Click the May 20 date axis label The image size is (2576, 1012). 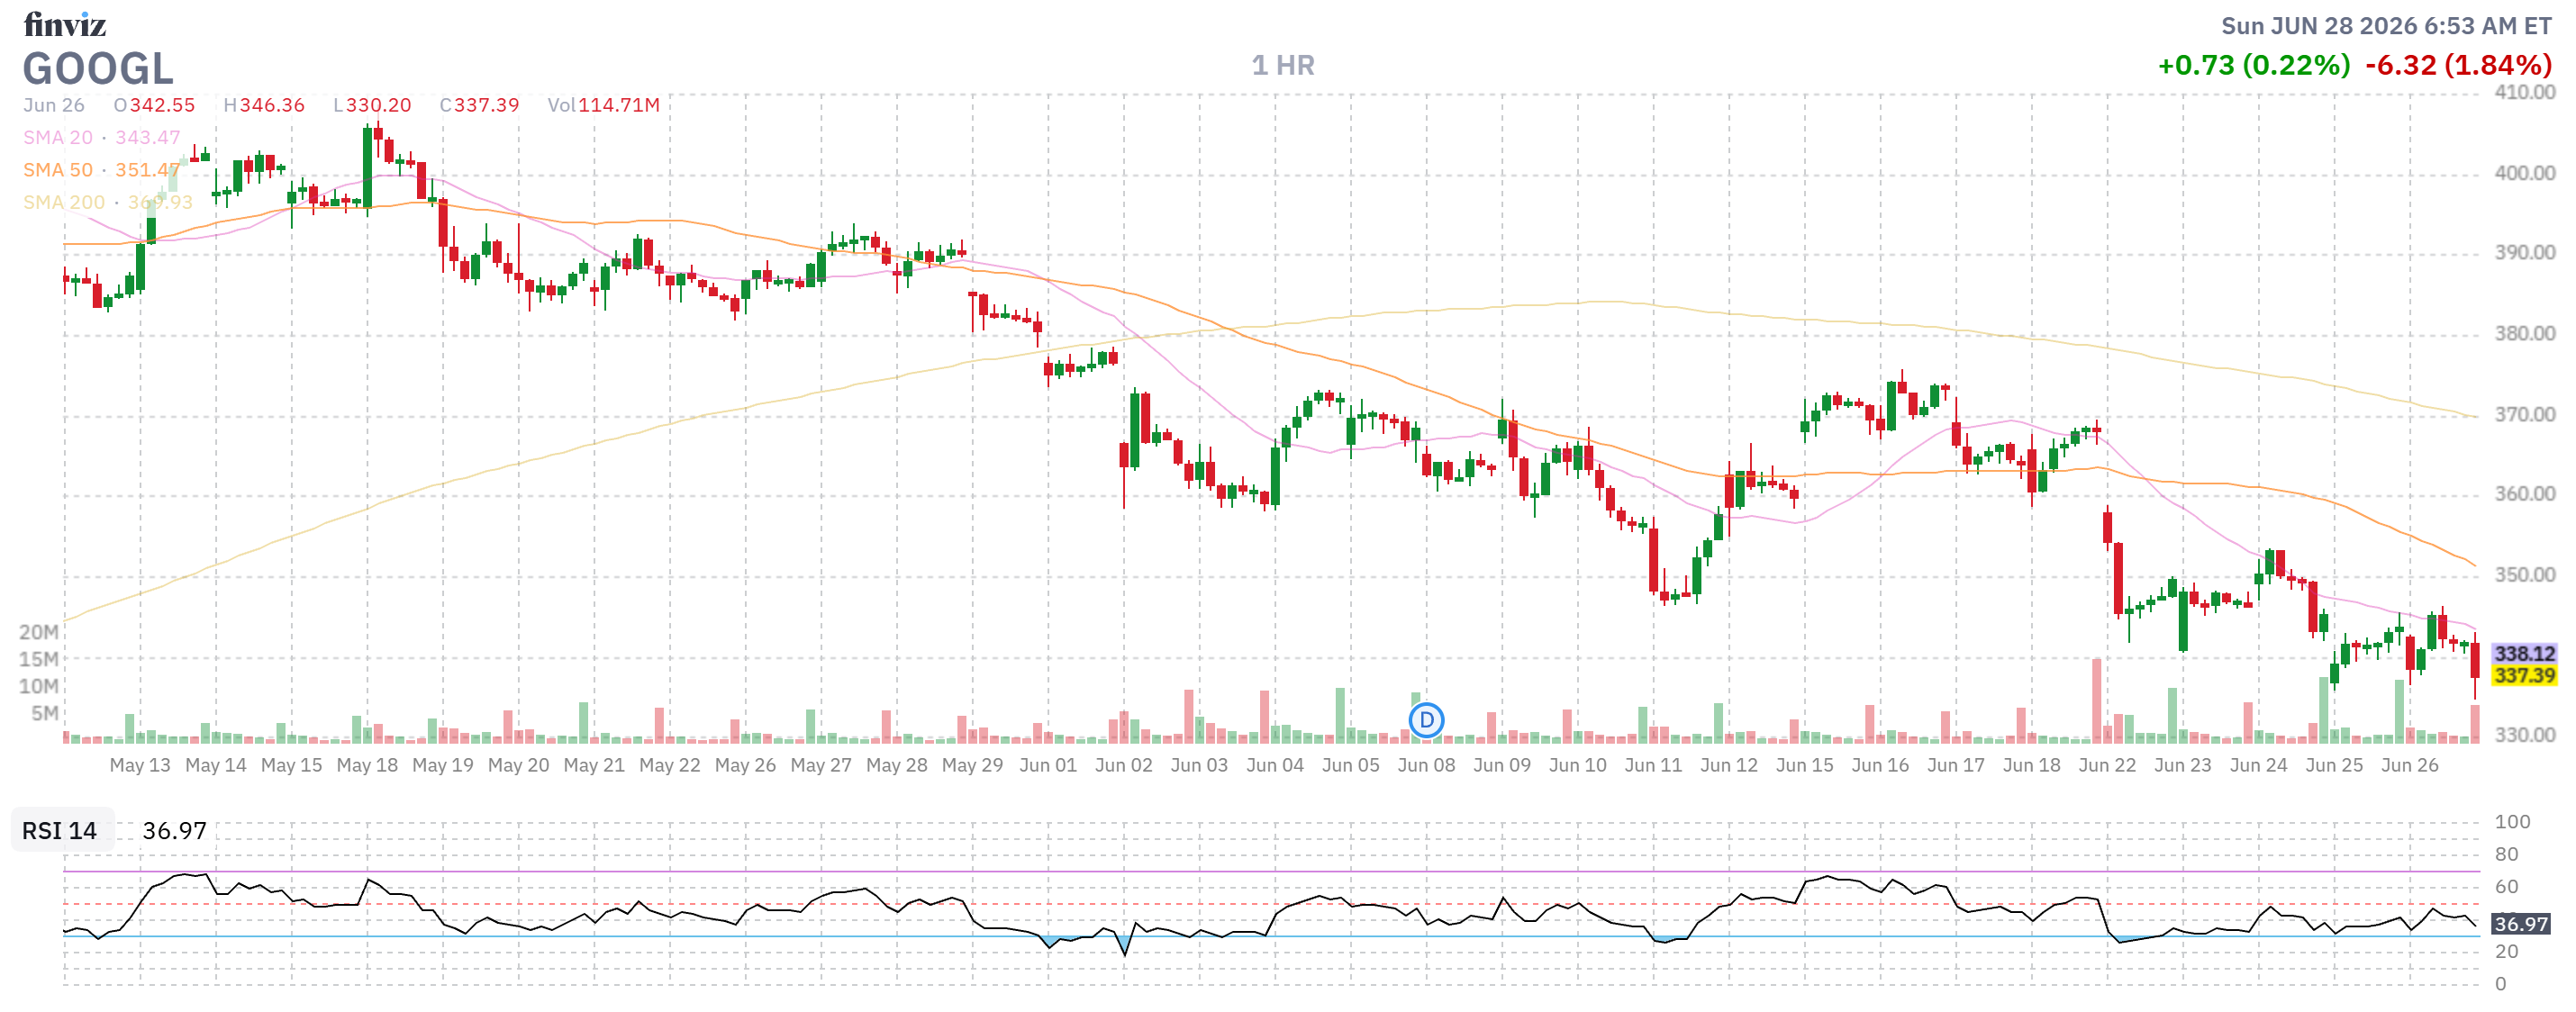point(518,765)
